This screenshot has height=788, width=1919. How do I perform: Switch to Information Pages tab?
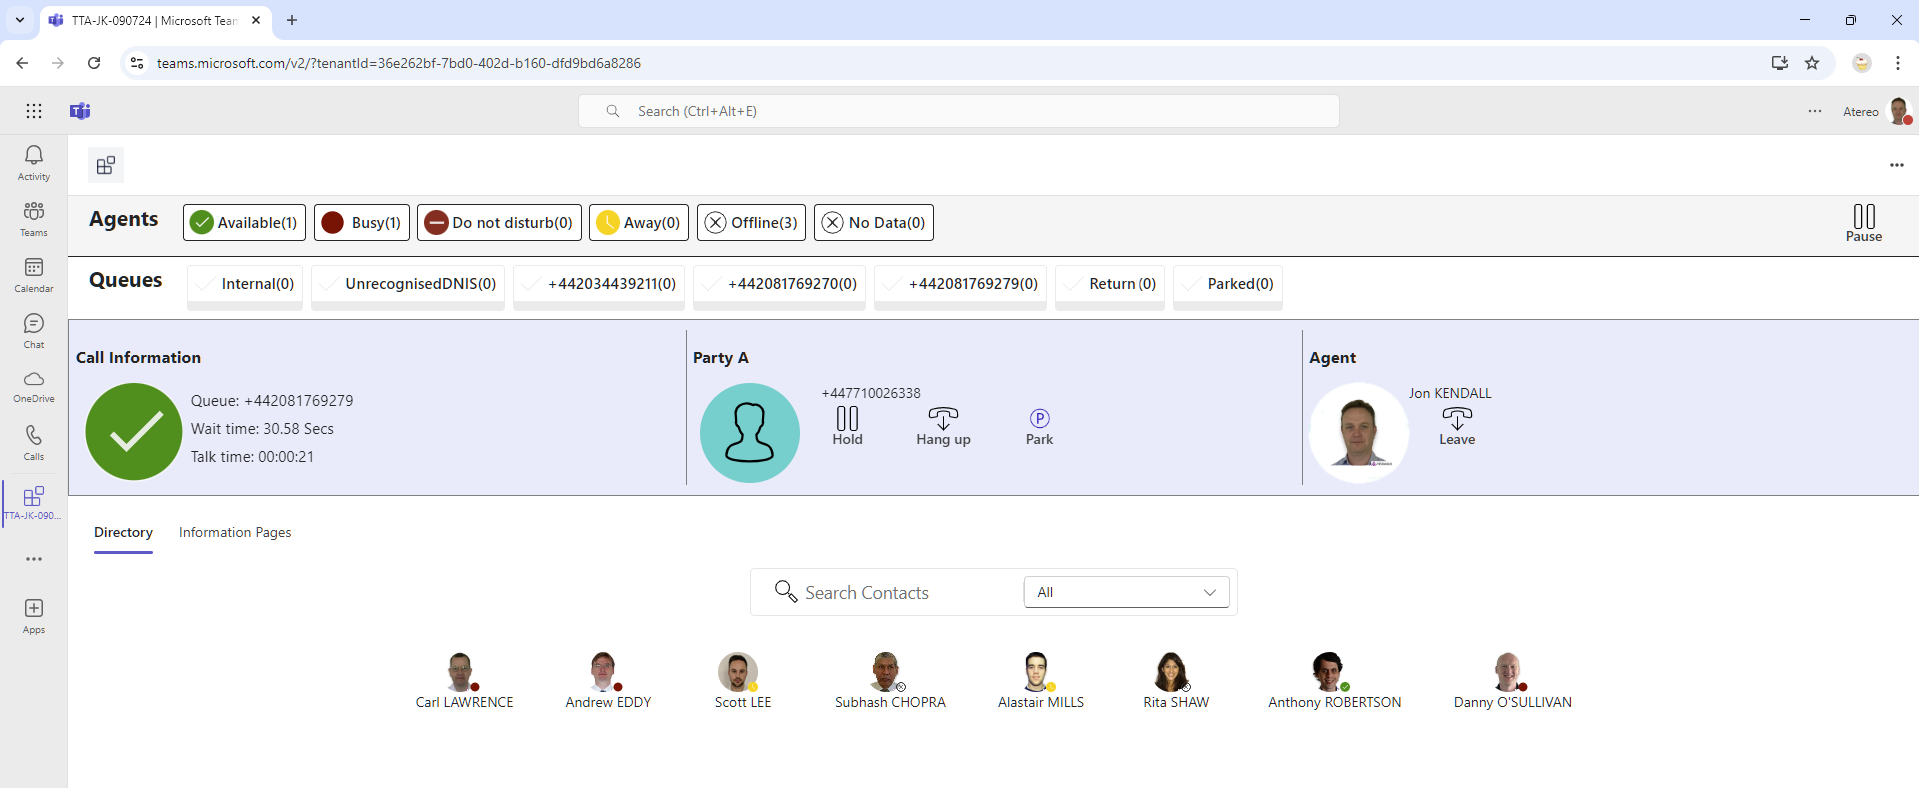click(235, 532)
